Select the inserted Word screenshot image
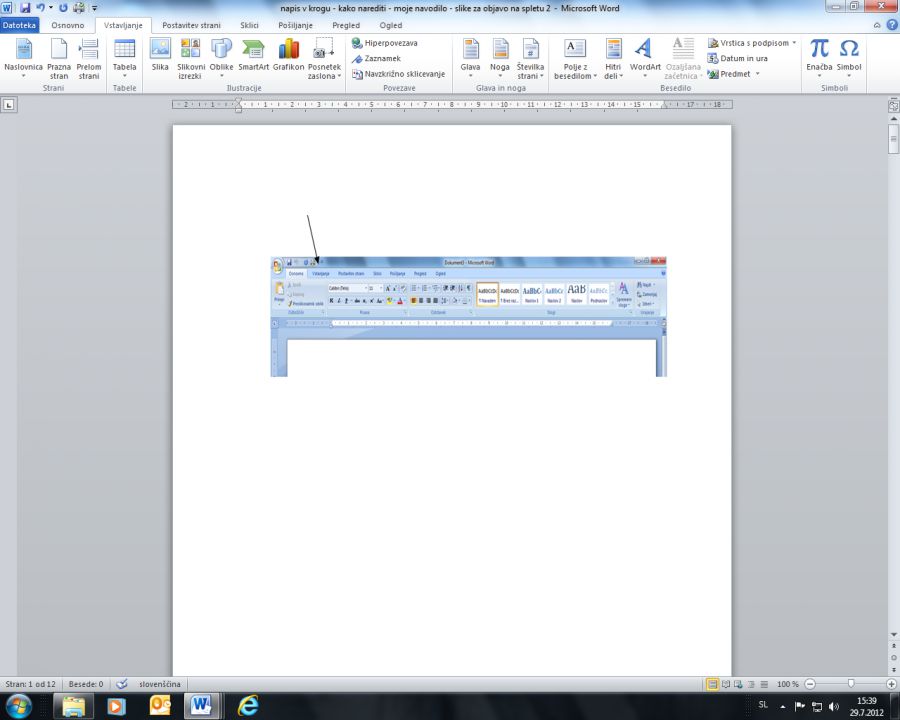The image size is (900, 720). 468,317
